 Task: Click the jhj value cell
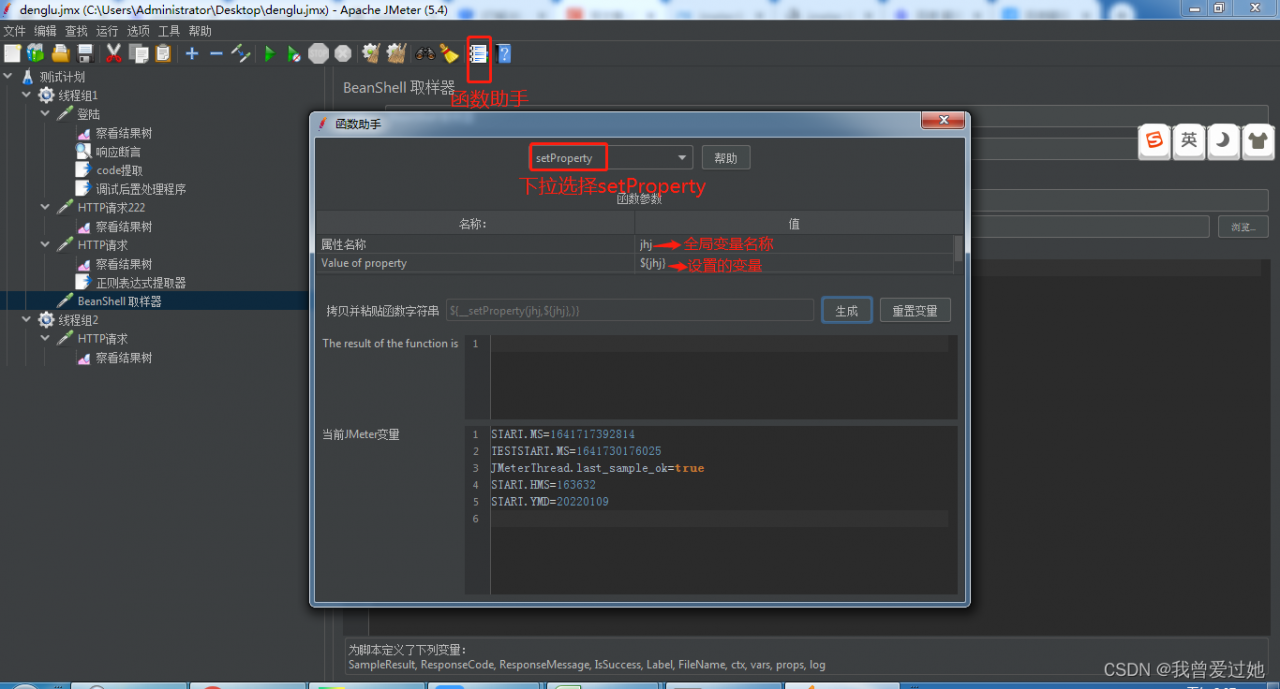click(x=794, y=244)
